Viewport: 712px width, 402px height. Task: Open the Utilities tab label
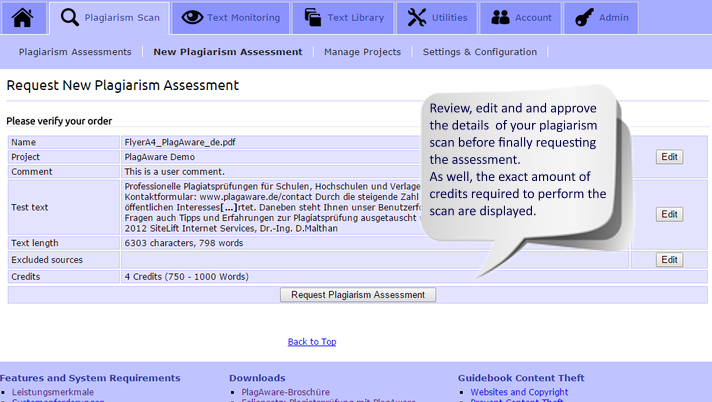point(449,18)
